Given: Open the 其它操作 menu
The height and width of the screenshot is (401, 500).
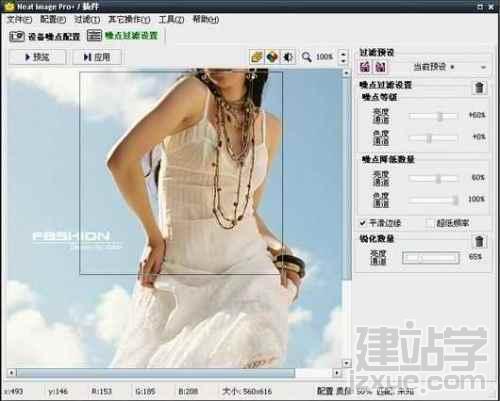Looking at the screenshot, I should [129, 19].
